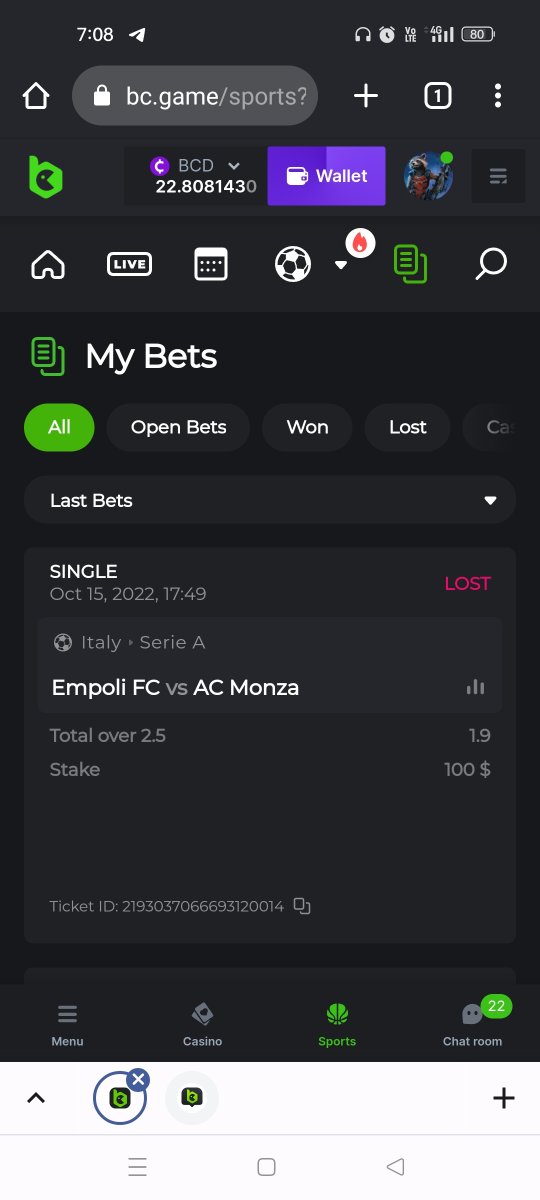The height and width of the screenshot is (1200, 540).
Task: Click the browser address bar bc.game
Action: click(195, 96)
